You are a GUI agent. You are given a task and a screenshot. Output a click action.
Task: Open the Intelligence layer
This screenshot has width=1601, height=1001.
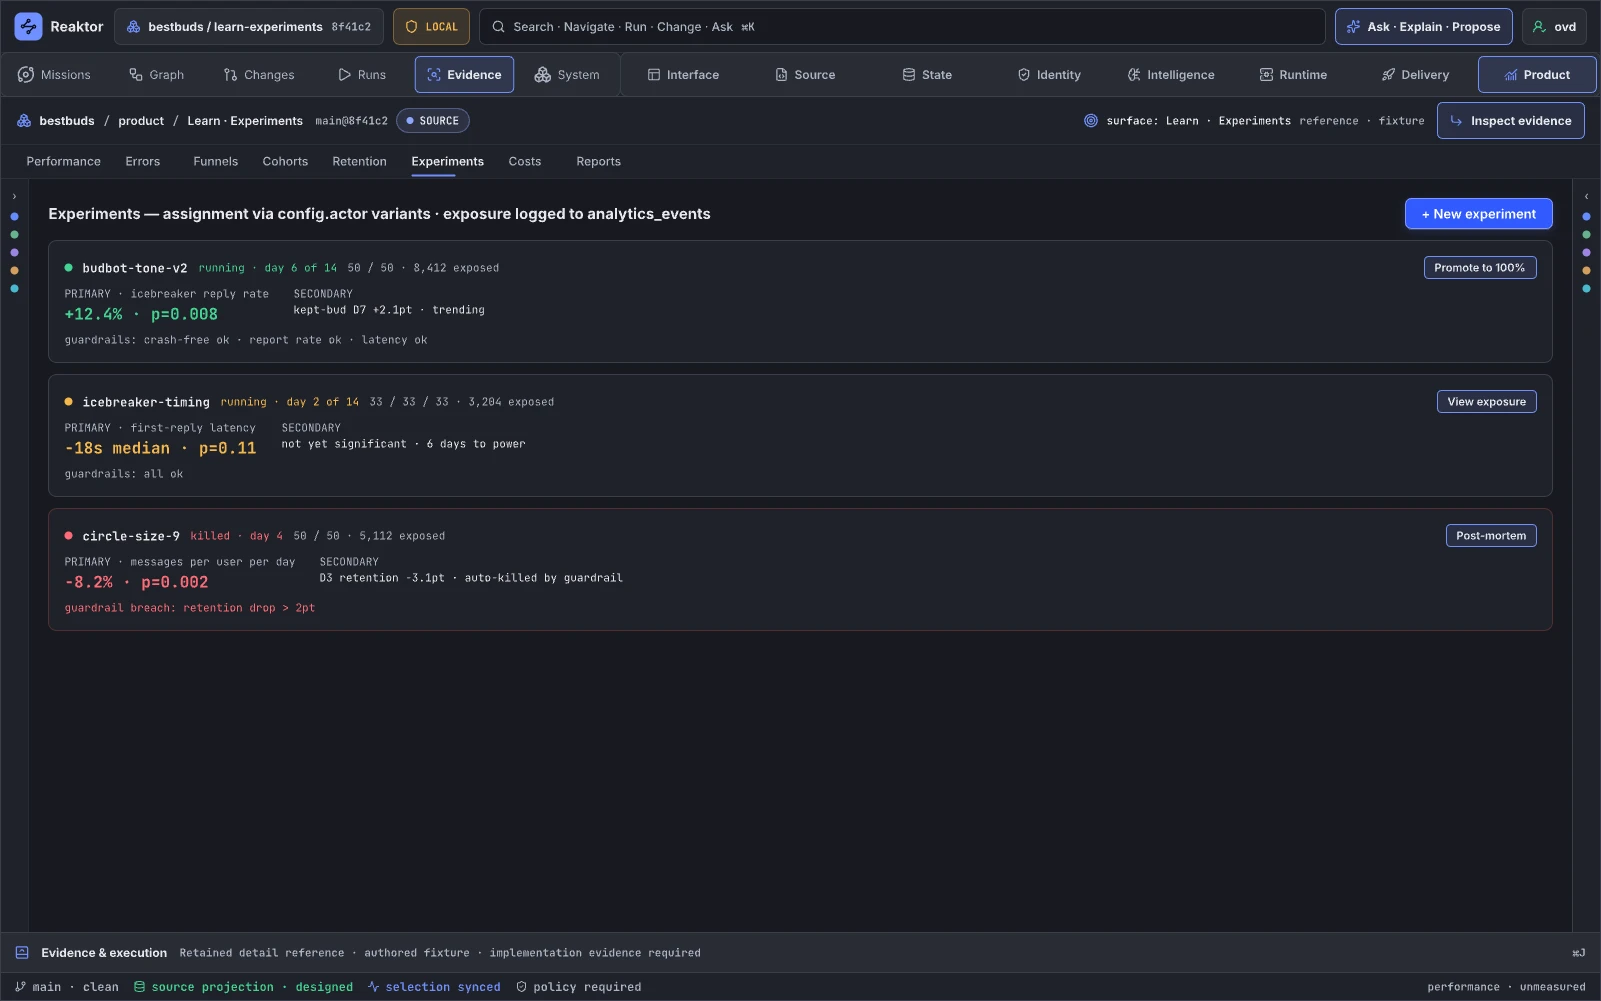pyautogui.click(x=1171, y=75)
